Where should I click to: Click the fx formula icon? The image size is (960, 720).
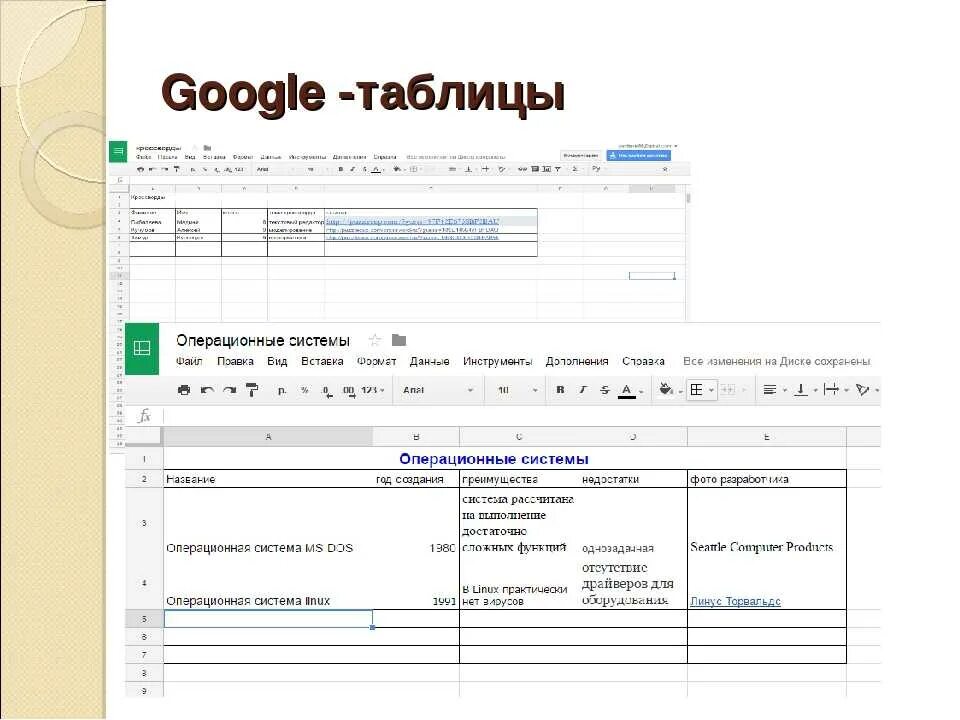(144, 416)
